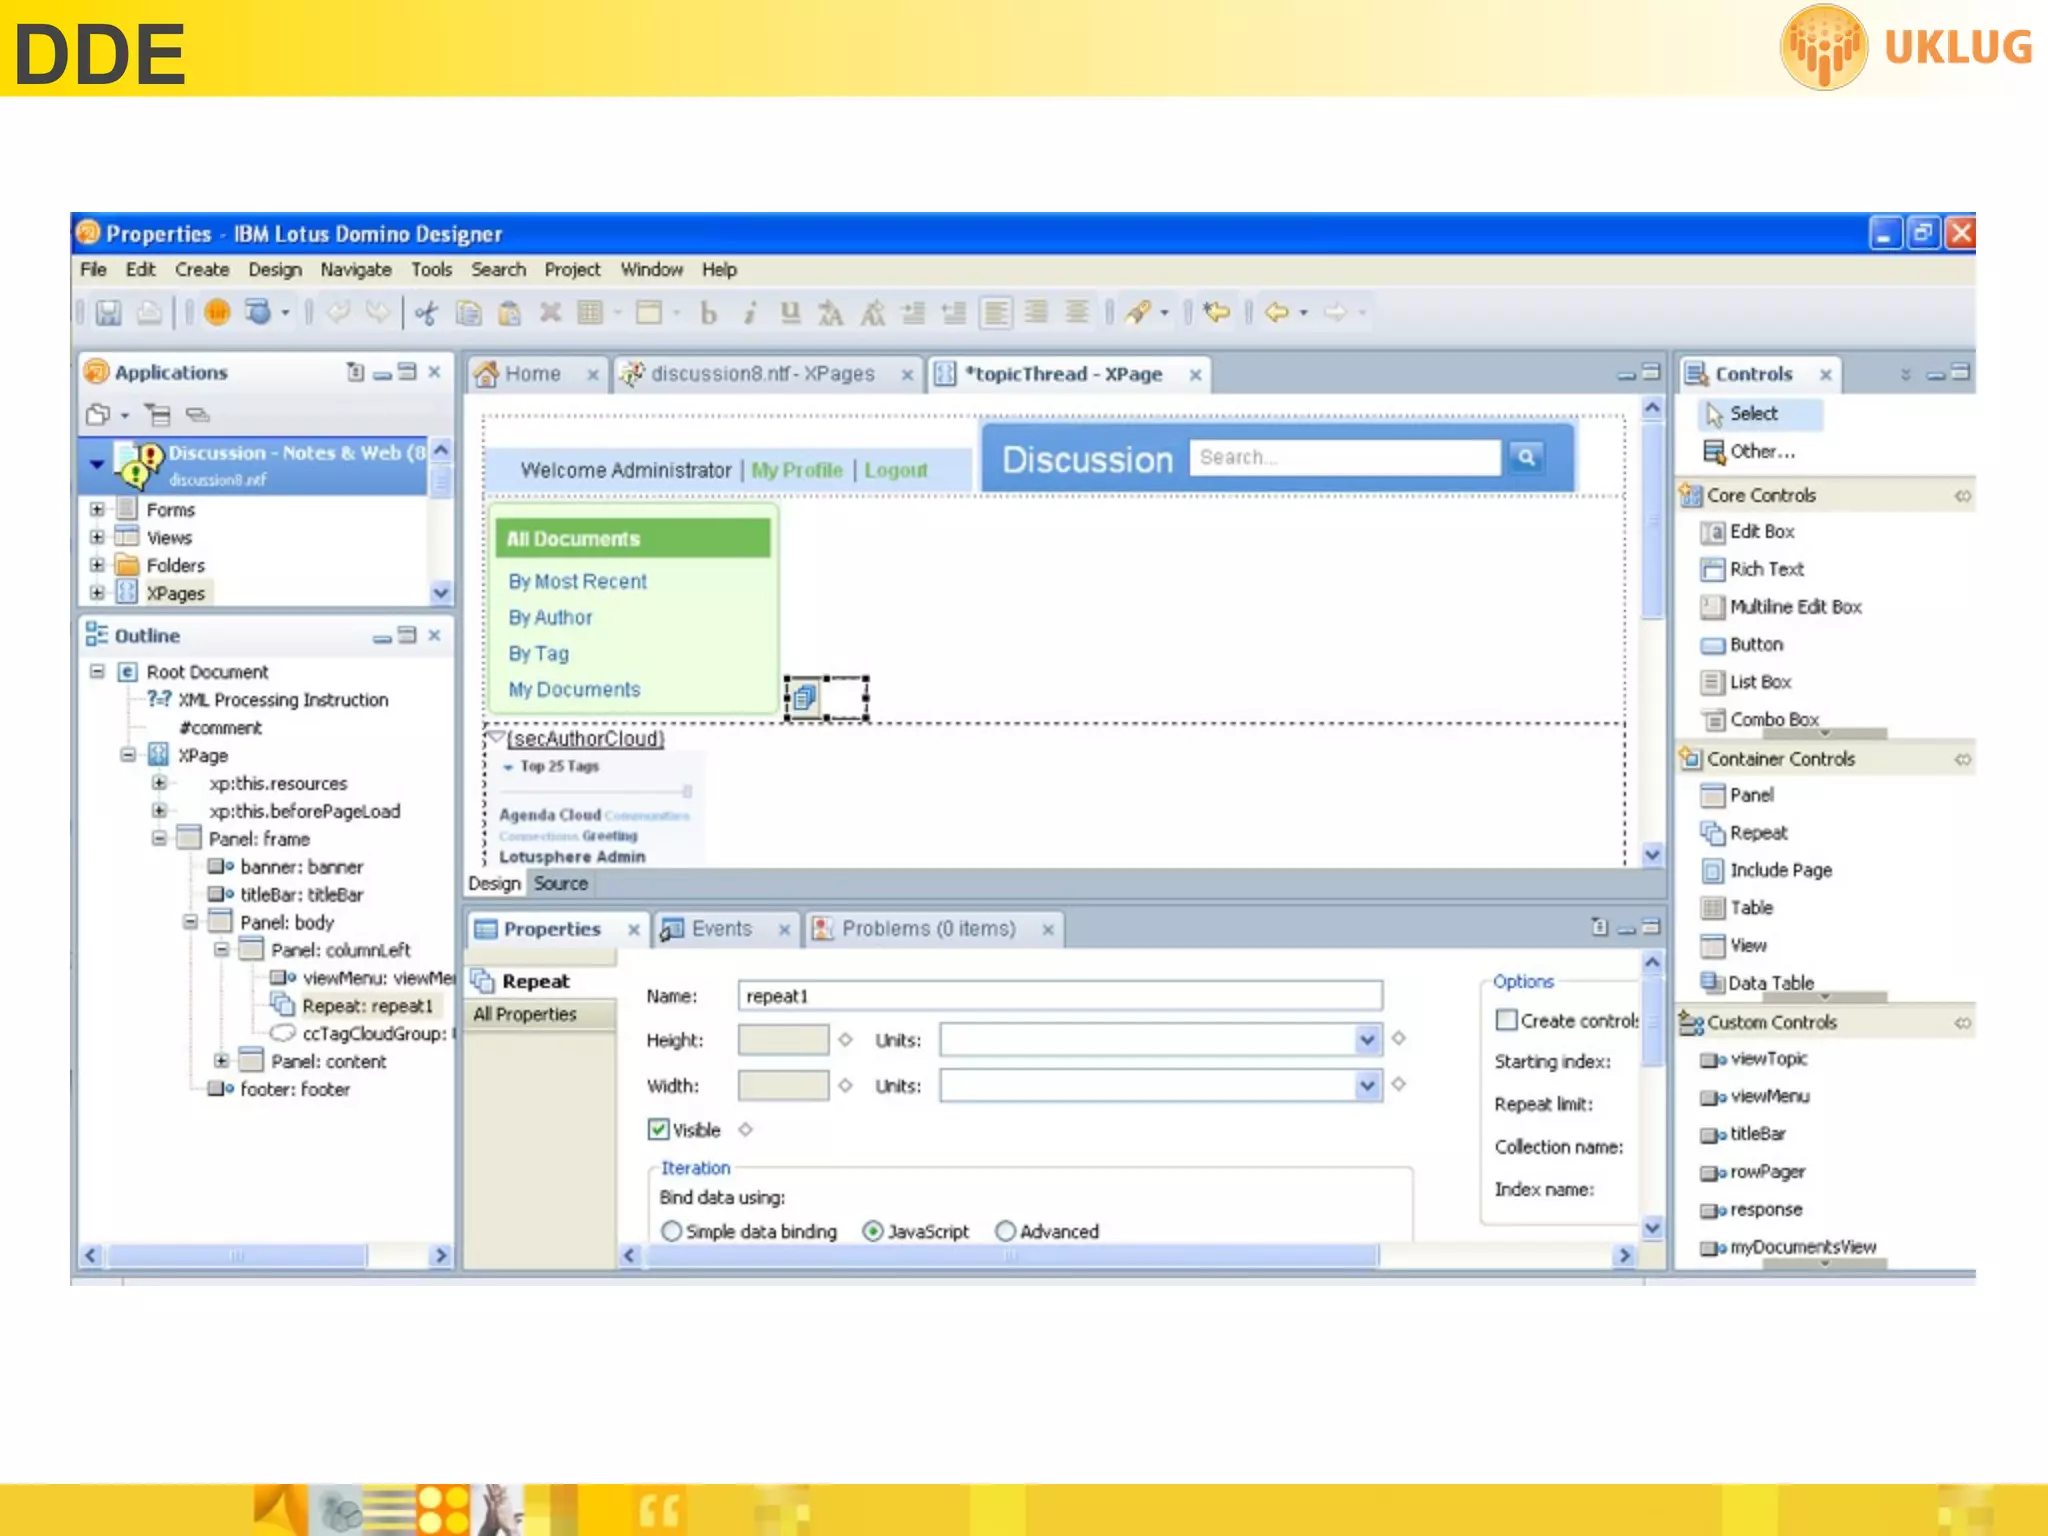Image resolution: width=2048 pixels, height=1536 pixels.
Task: Click the Bold formatting icon
Action: (x=708, y=313)
